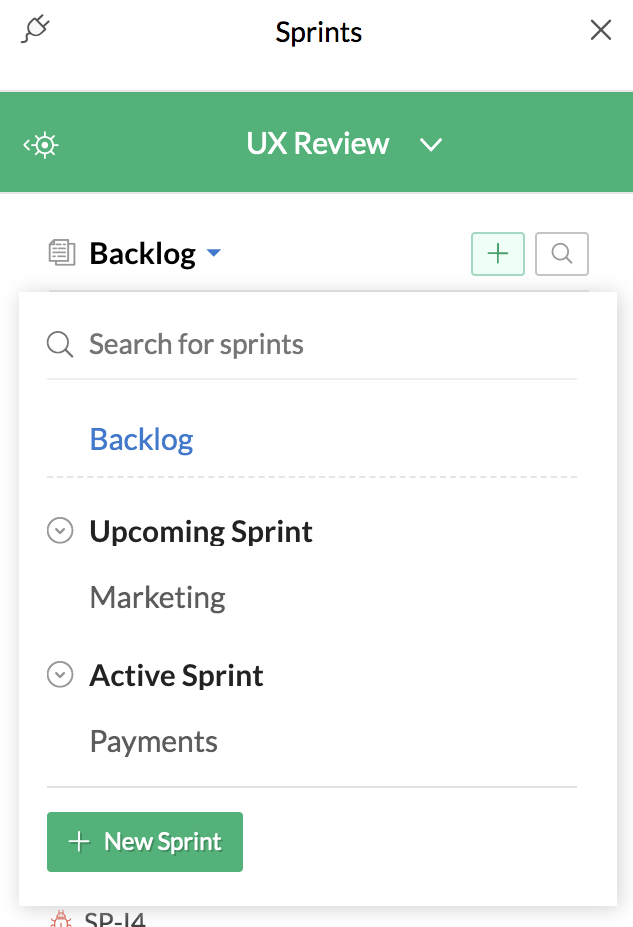Select the Payments sprint
The height and width of the screenshot is (927, 633).
tap(154, 742)
